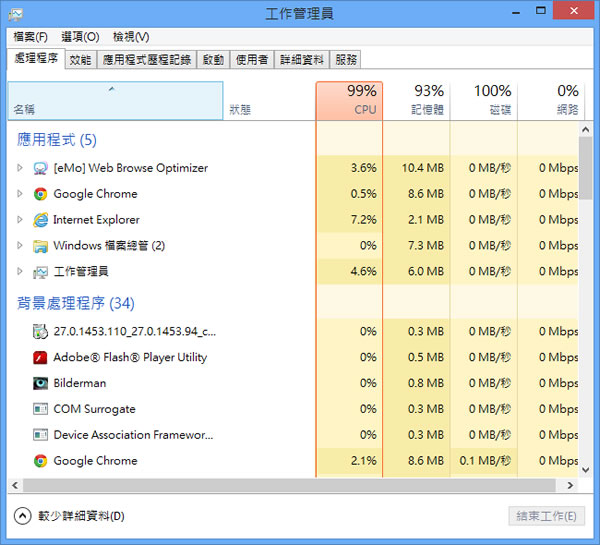Click Internet Explorer's 7.2% CPU value
The image size is (600, 545).
pyautogui.click(x=364, y=220)
